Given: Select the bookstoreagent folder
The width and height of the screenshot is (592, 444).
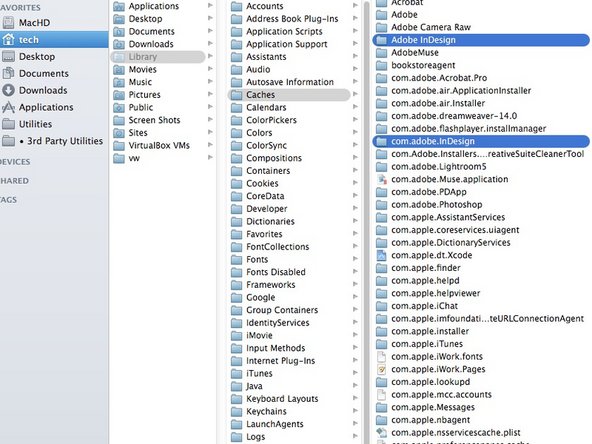Looking at the screenshot, I should (423, 65).
